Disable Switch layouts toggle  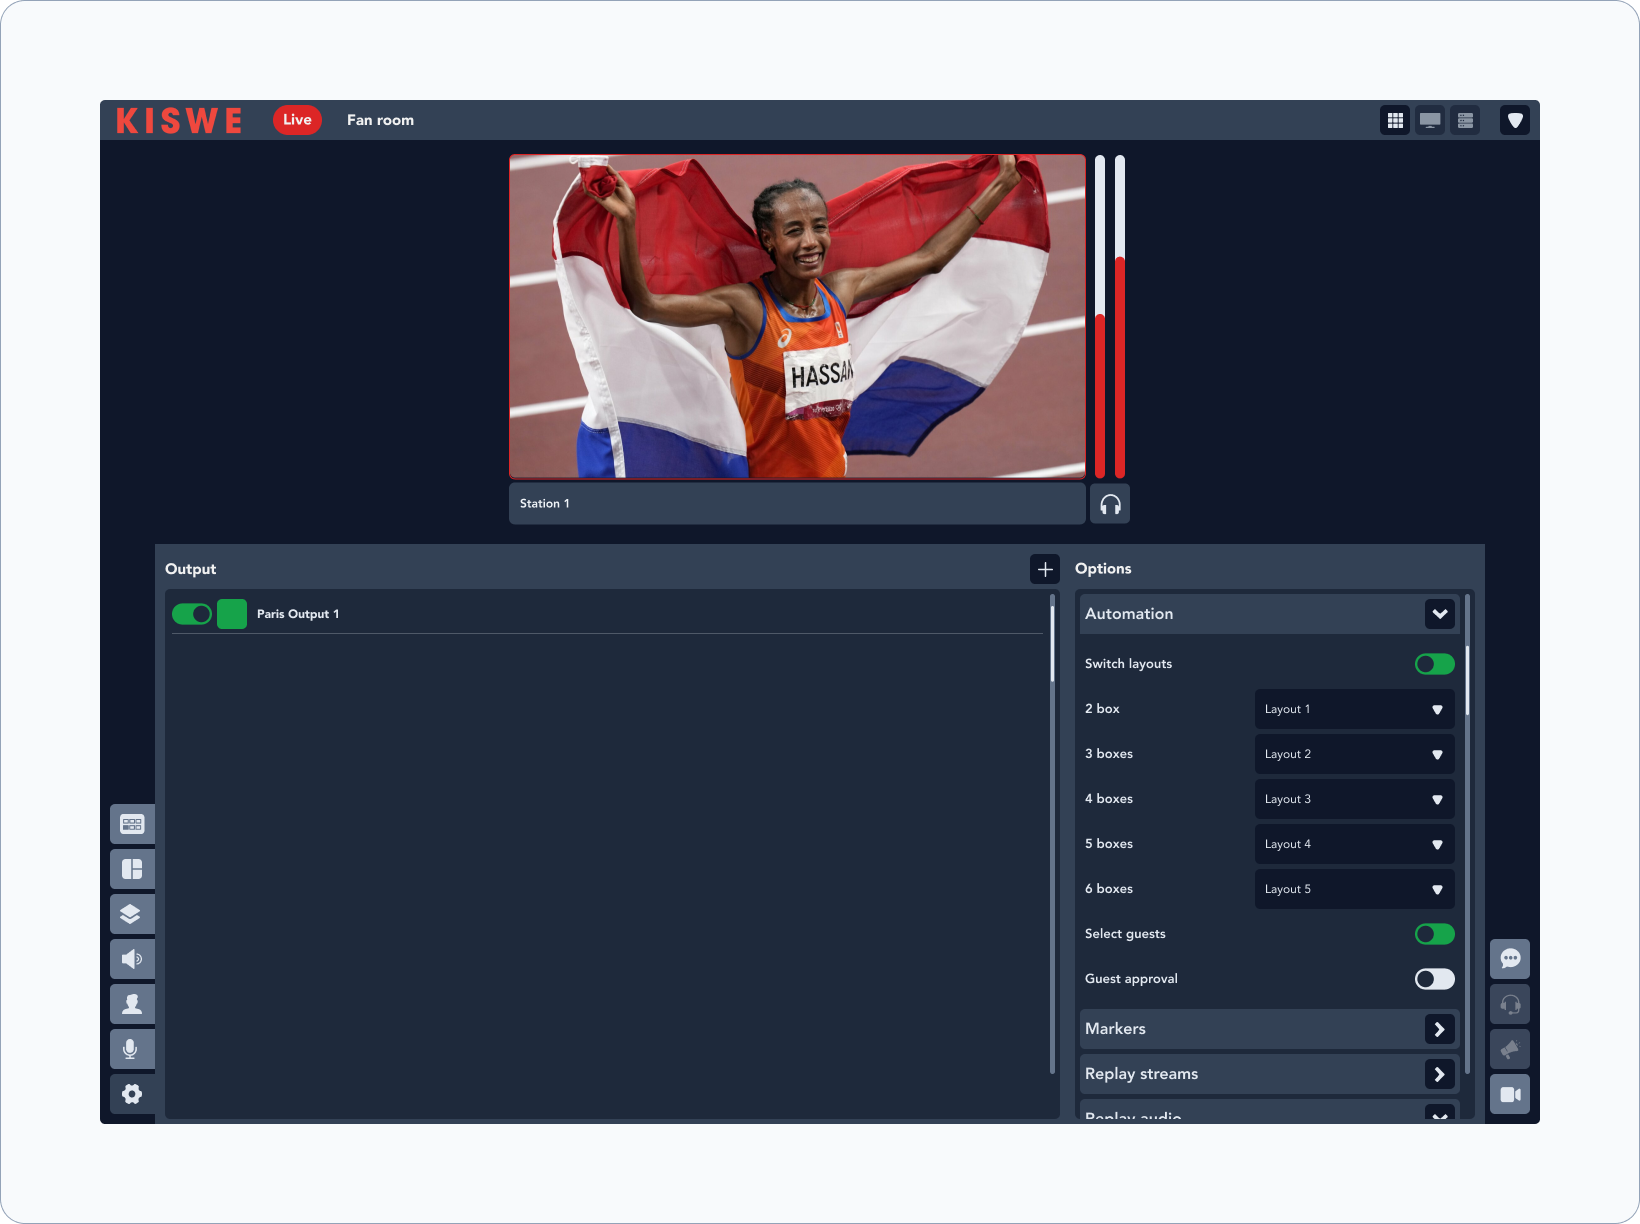pos(1434,664)
